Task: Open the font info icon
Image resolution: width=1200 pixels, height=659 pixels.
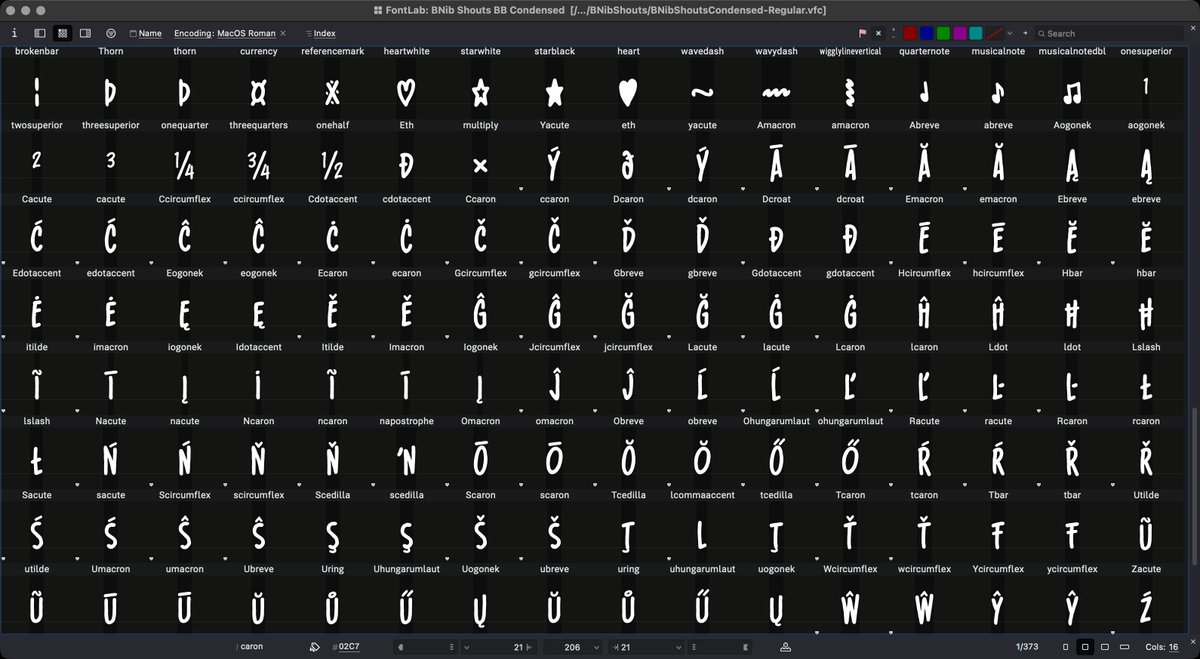Action: 14,33
